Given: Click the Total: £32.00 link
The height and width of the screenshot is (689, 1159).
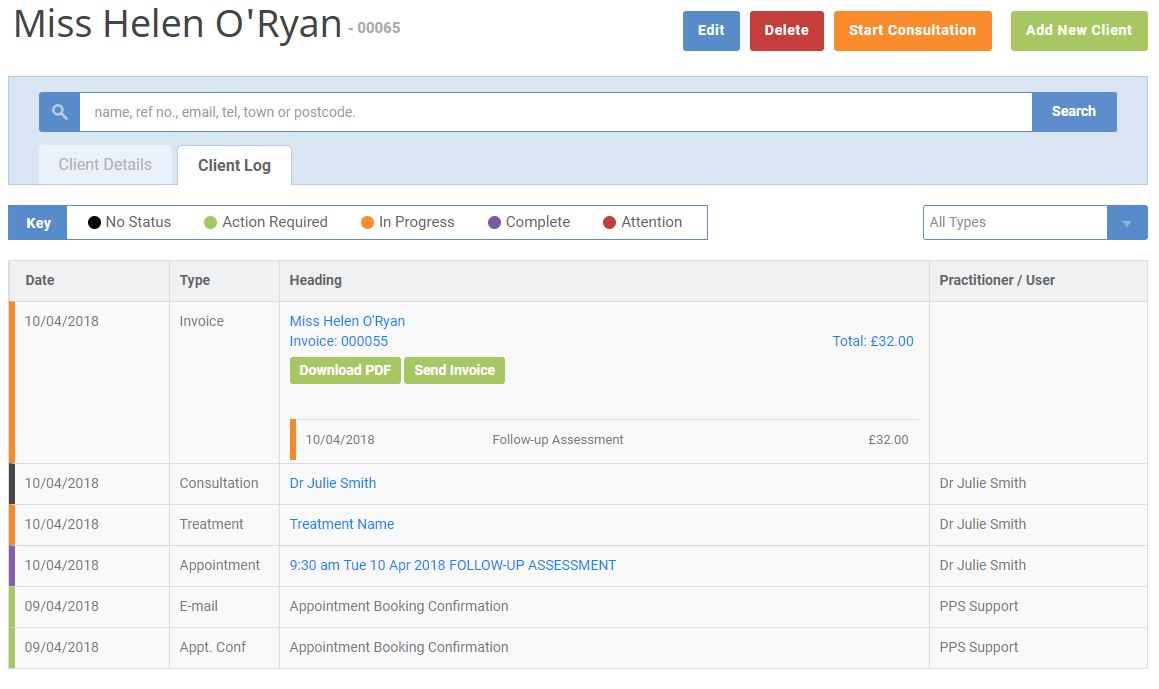Looking at the screenshot, I should [x=873, y=341].
